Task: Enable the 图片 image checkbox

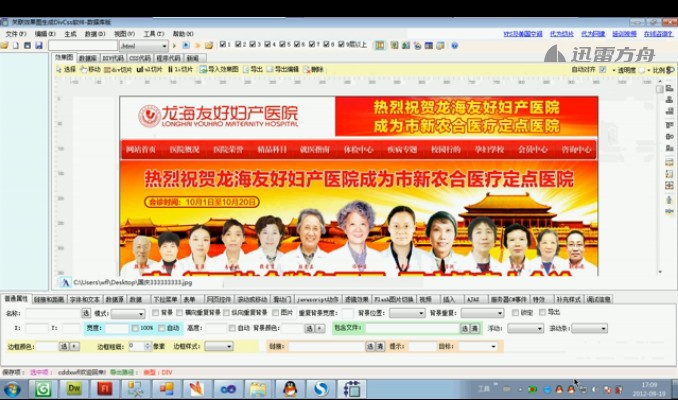Action: (275, 312)
